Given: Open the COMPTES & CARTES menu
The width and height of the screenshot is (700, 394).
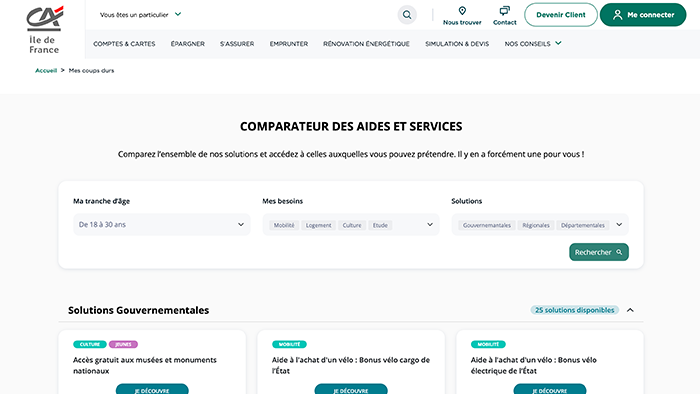Looking at the screenshot, I should coord(124,44).
